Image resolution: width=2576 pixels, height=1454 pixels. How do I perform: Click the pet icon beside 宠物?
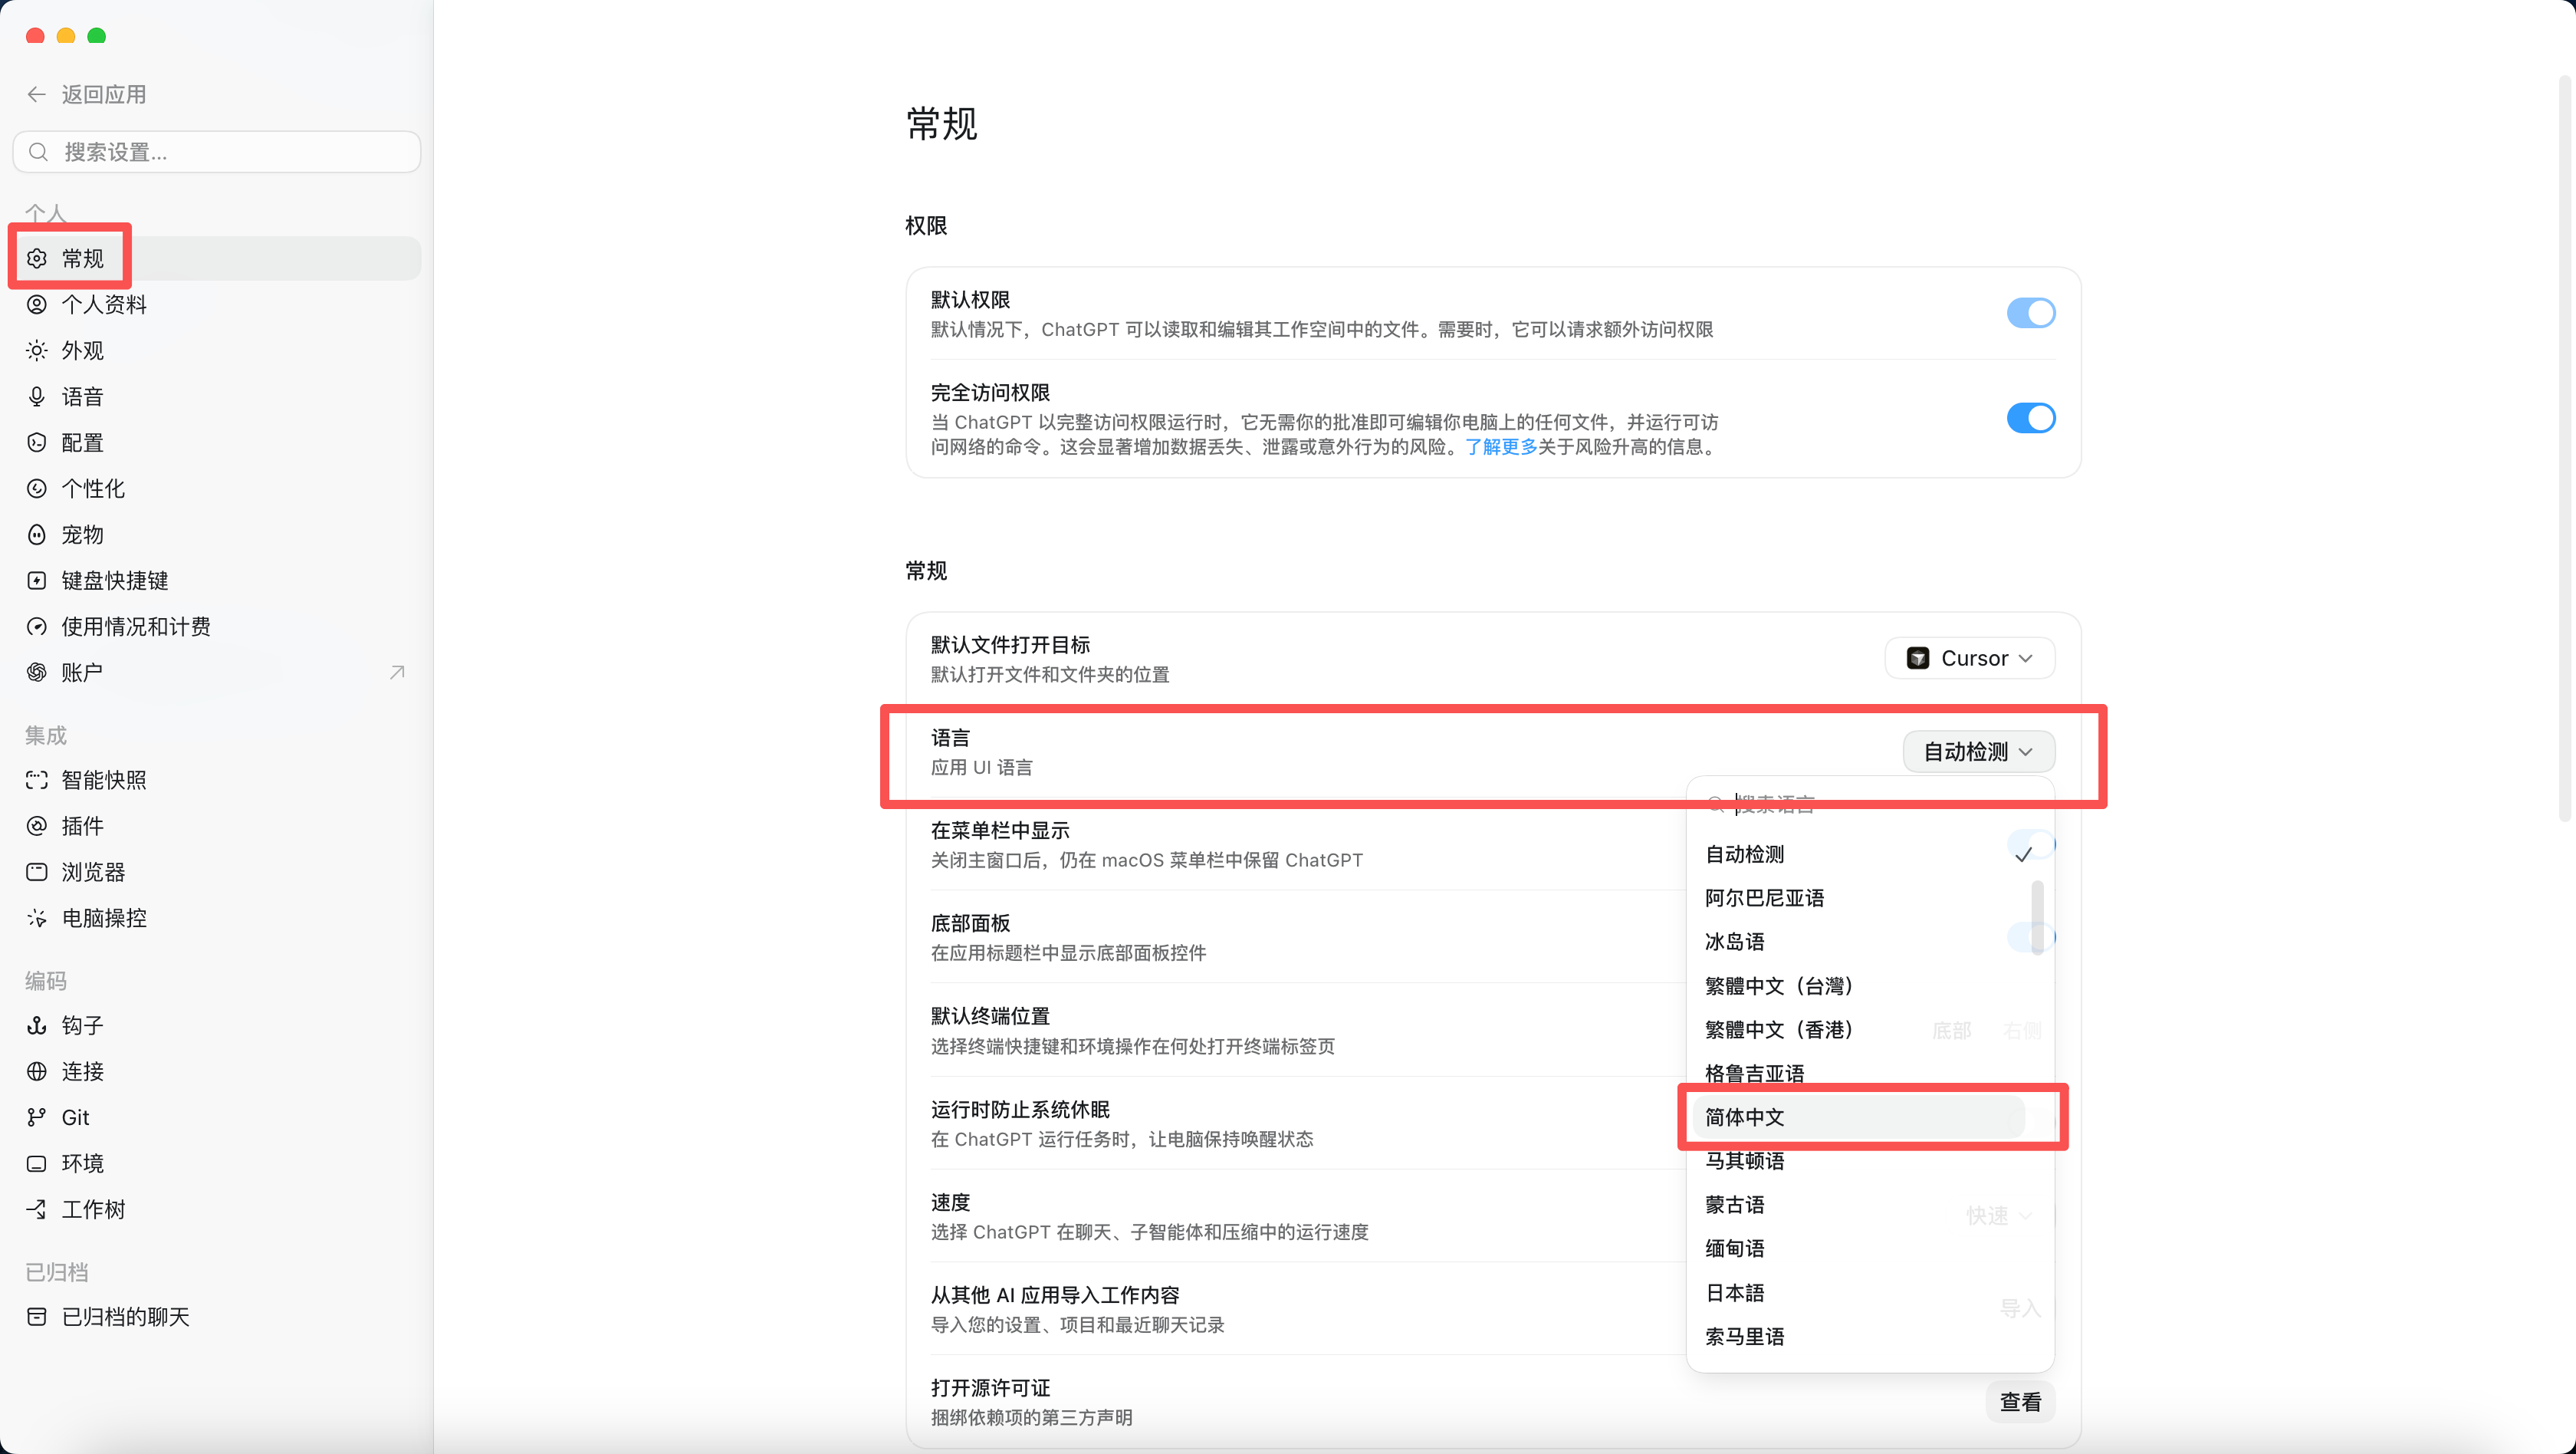[x=37, y=535]
